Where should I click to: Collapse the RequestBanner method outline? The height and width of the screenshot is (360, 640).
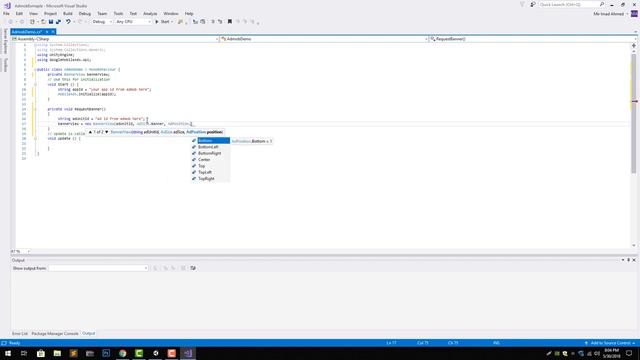coord(35,109)
